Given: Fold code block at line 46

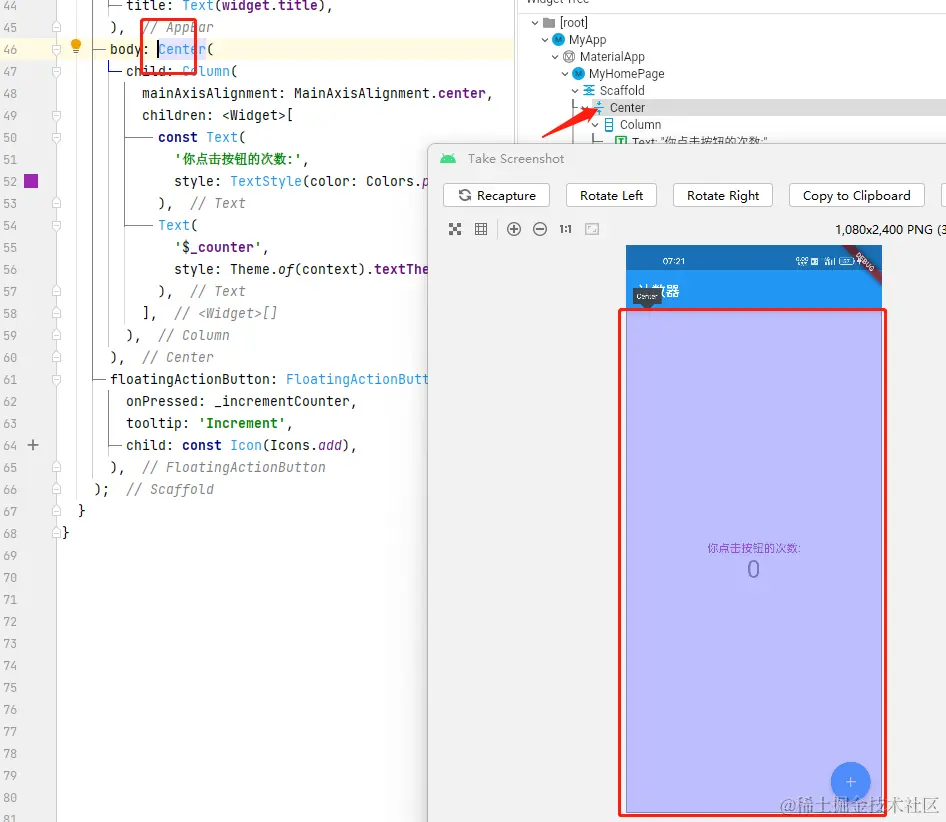Looking at the screenshot, I should pos(56,49).
